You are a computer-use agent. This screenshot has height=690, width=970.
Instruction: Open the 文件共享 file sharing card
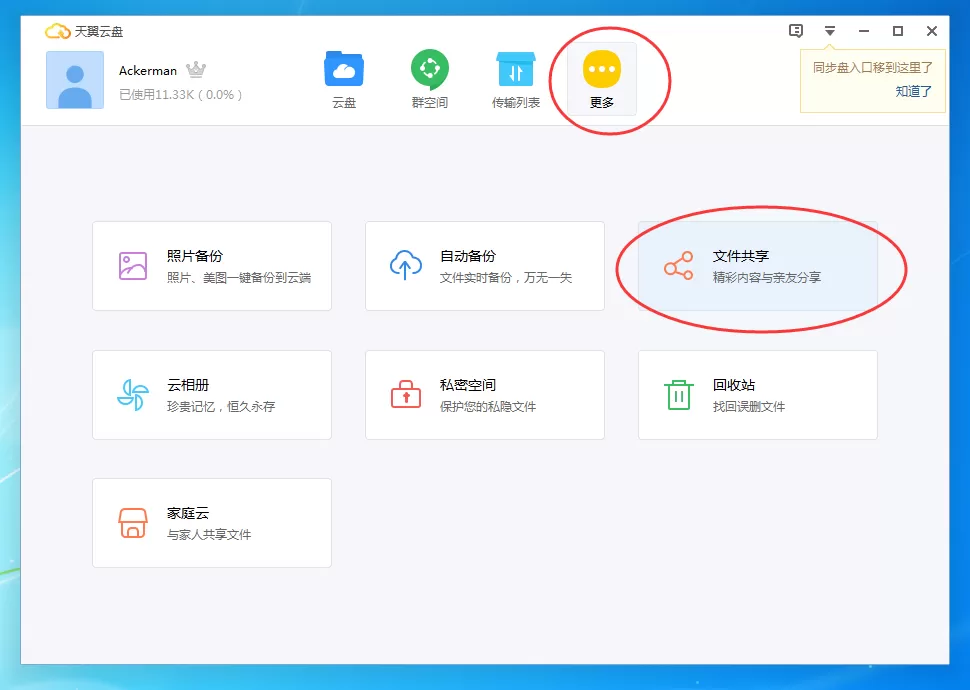pos(758,266)
